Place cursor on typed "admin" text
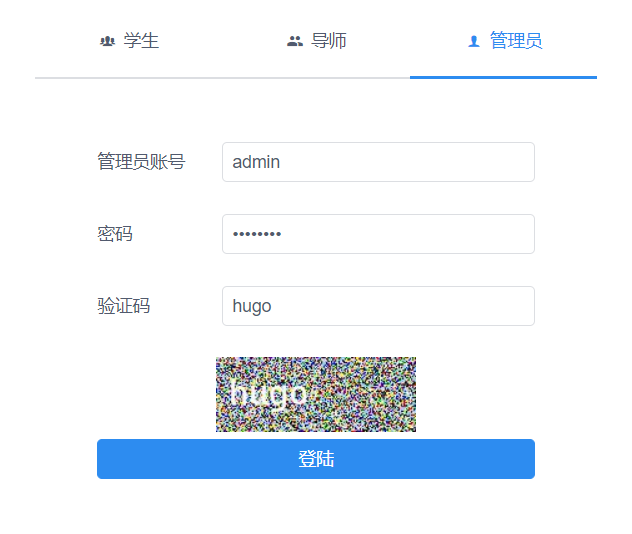This screenshot has height=534, width=632. point(256,162)
